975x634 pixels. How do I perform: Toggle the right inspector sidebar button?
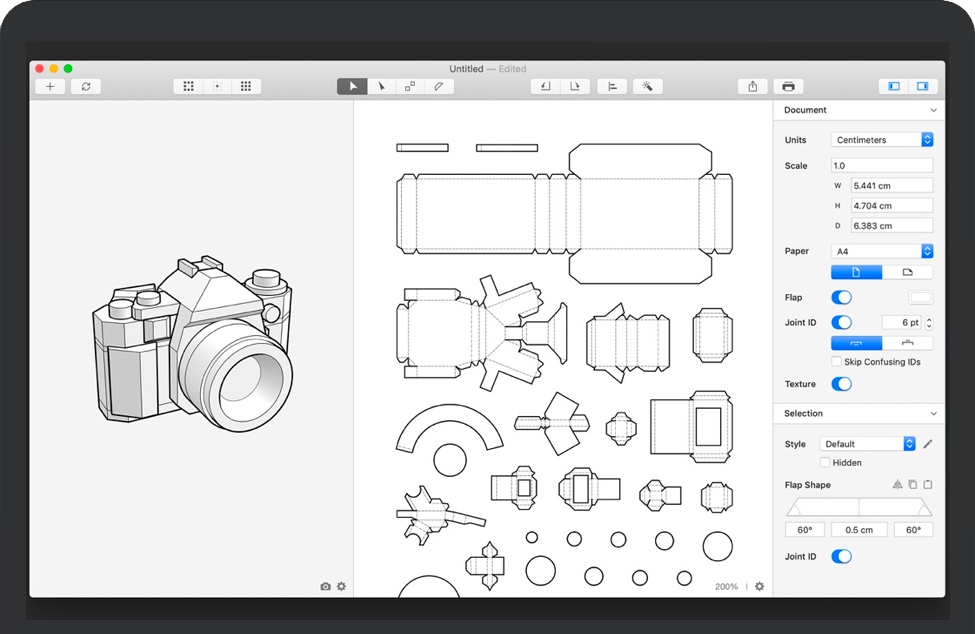[922, 87]
